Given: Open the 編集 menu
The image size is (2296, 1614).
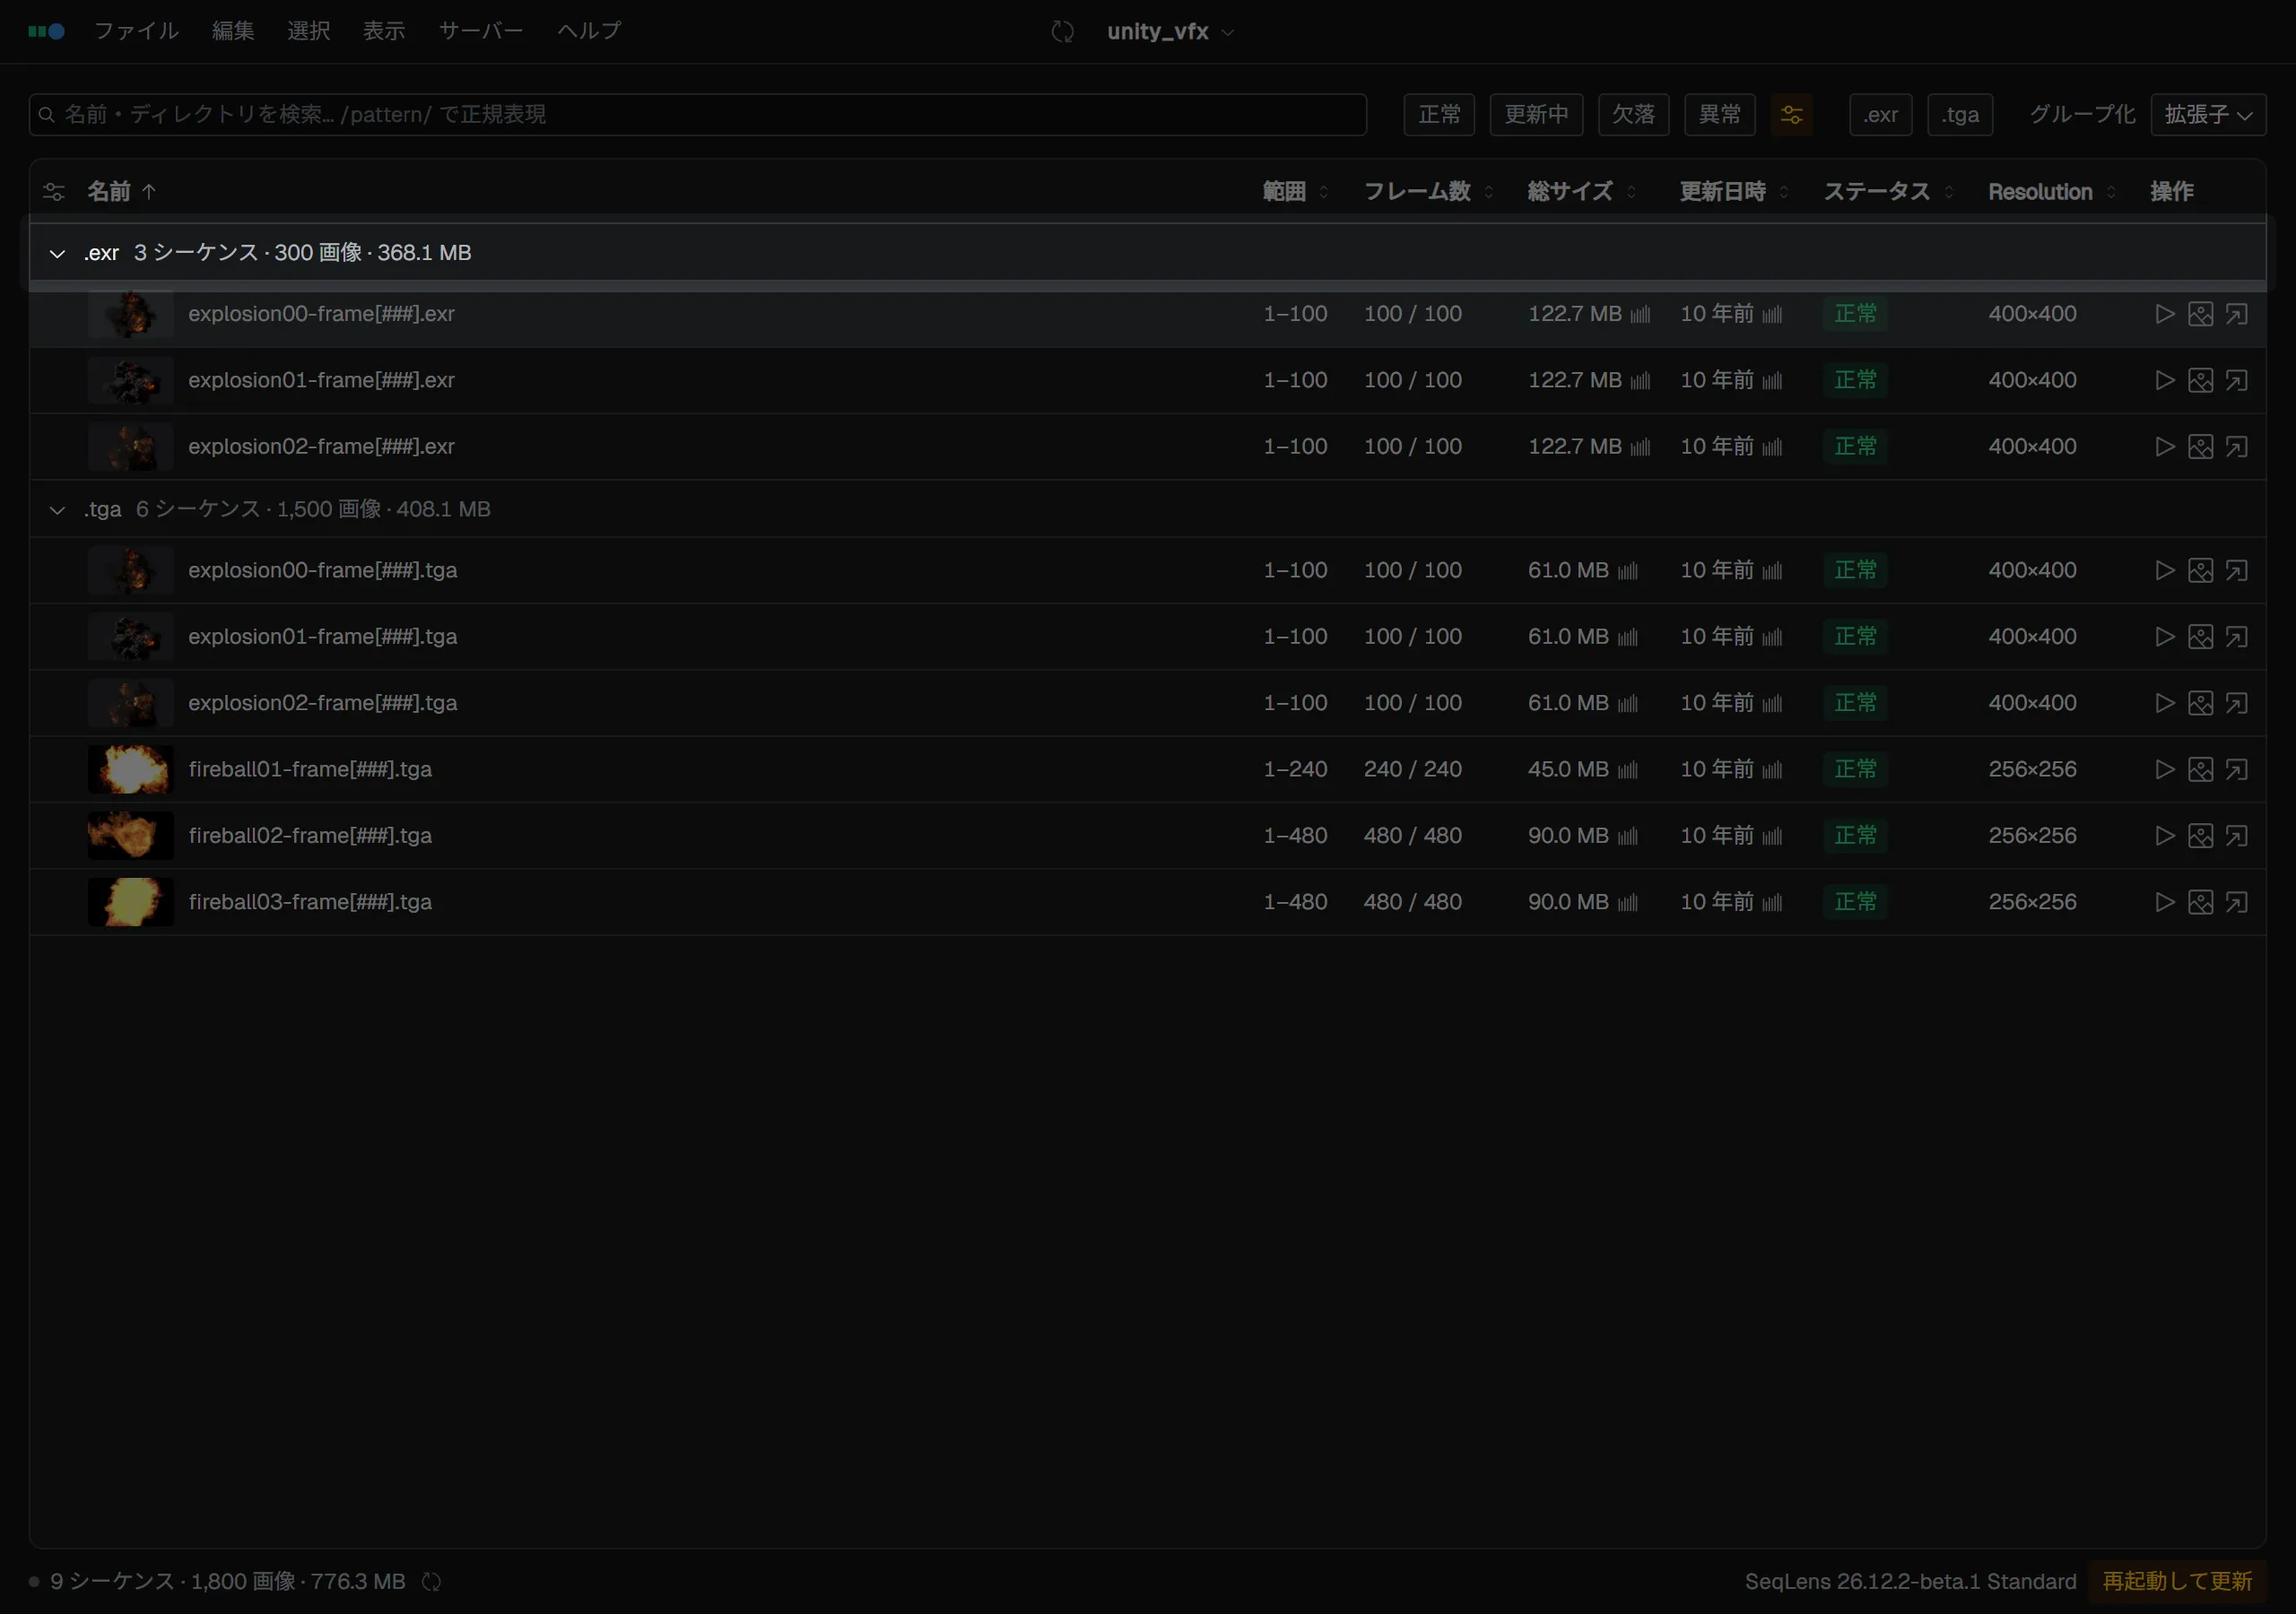Looking at the screenshot, I should [x=233, y=31].
